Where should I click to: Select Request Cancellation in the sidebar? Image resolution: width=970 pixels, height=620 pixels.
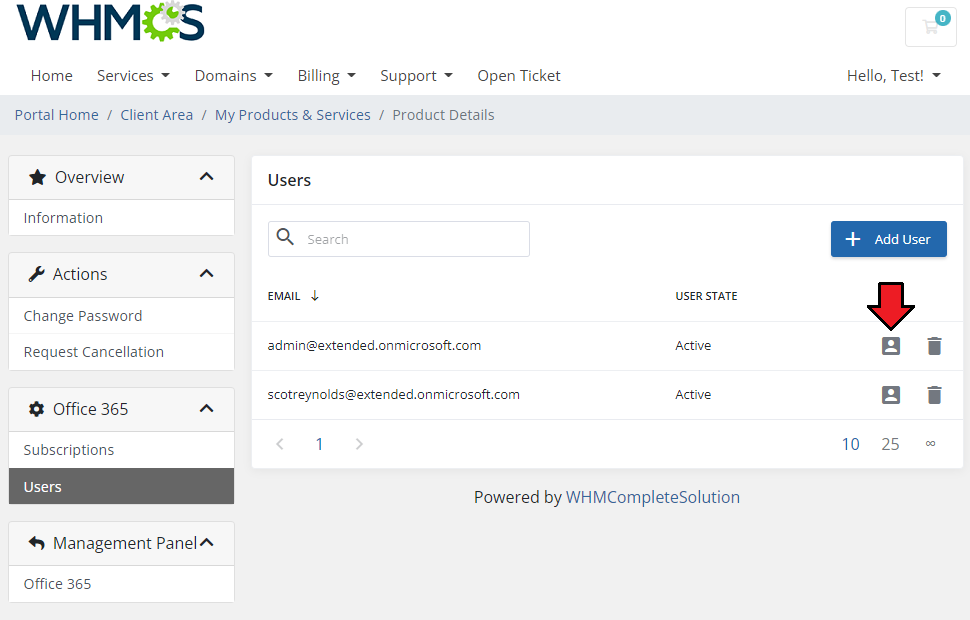[121, 352]
